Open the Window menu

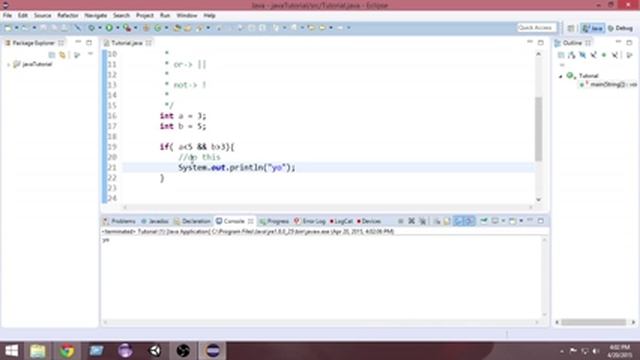pyautogui.click(x=187, y=16)
